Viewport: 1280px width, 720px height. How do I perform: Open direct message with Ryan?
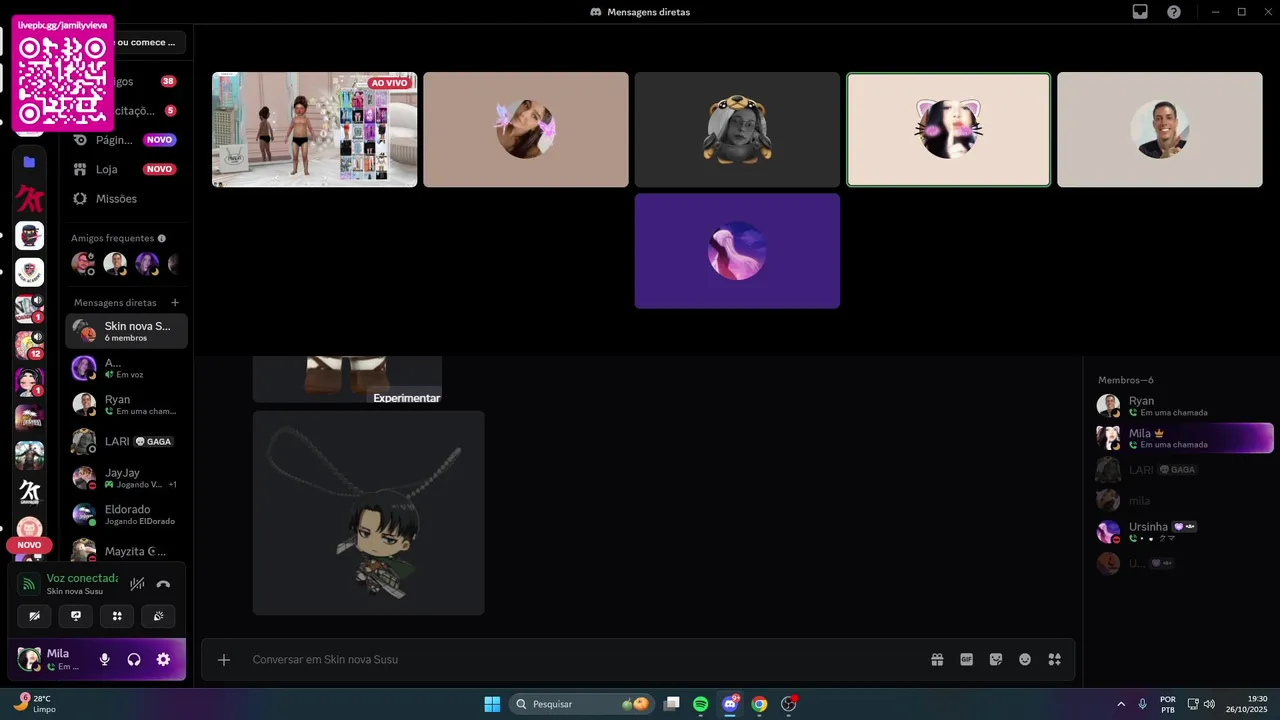pyautogui.click(x=126, y=404)
